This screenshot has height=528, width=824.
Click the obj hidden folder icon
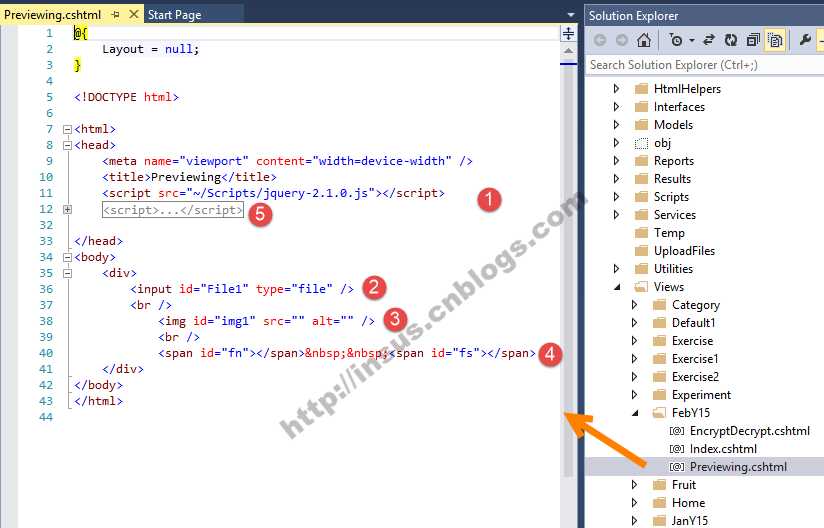(641, 143)
